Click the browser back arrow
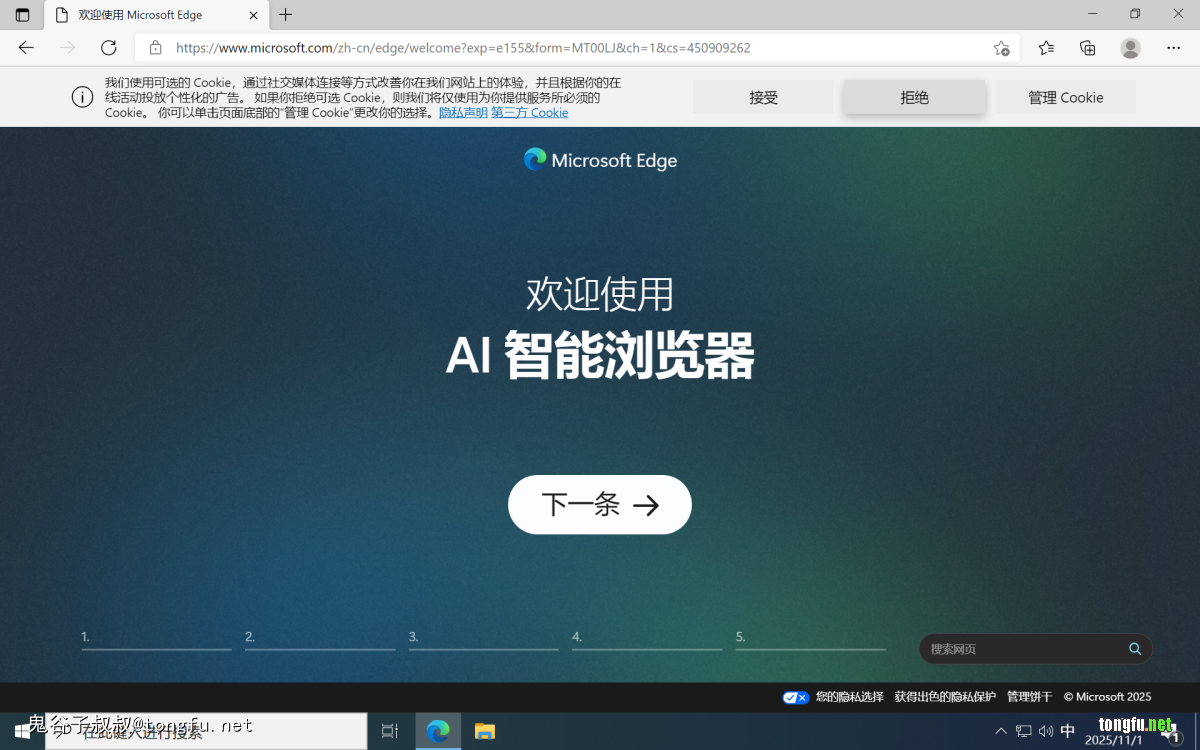Image resolution: width=1200 pixels, height=750 pixels. click(x=26, y=48)
